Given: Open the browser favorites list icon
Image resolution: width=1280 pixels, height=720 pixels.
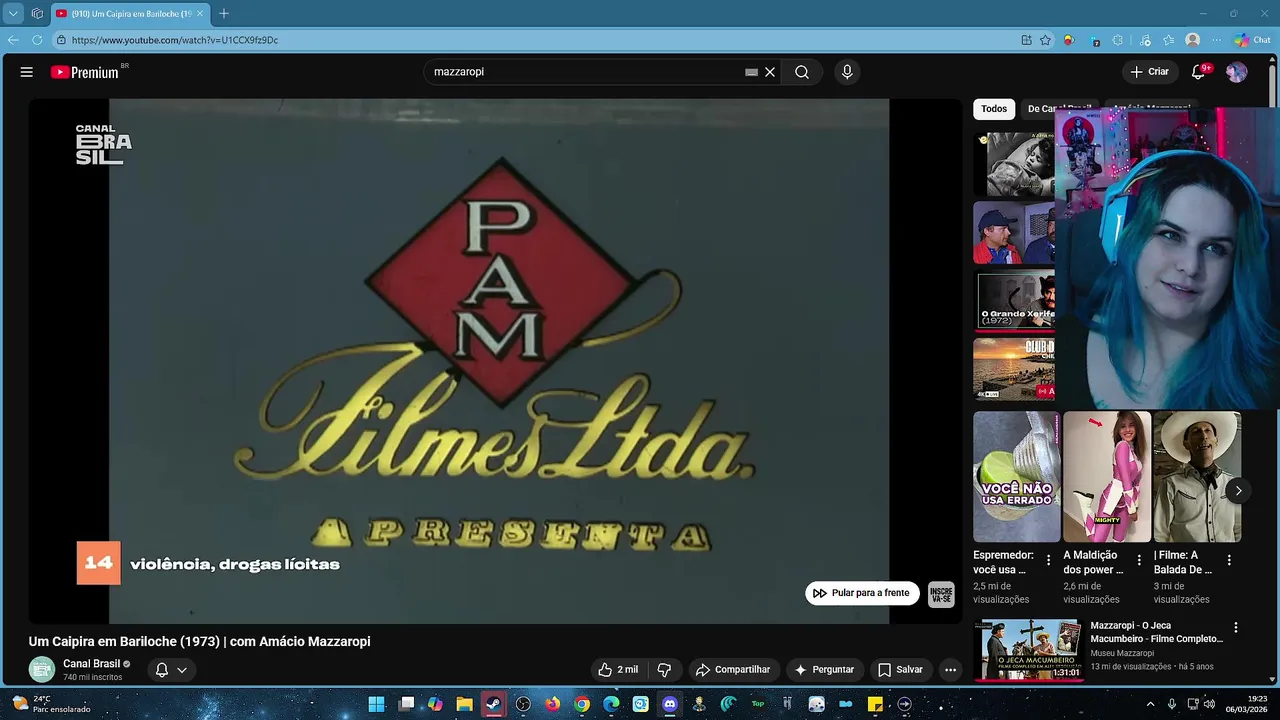Looking at the screenshot, I should tap(1168, 40).
